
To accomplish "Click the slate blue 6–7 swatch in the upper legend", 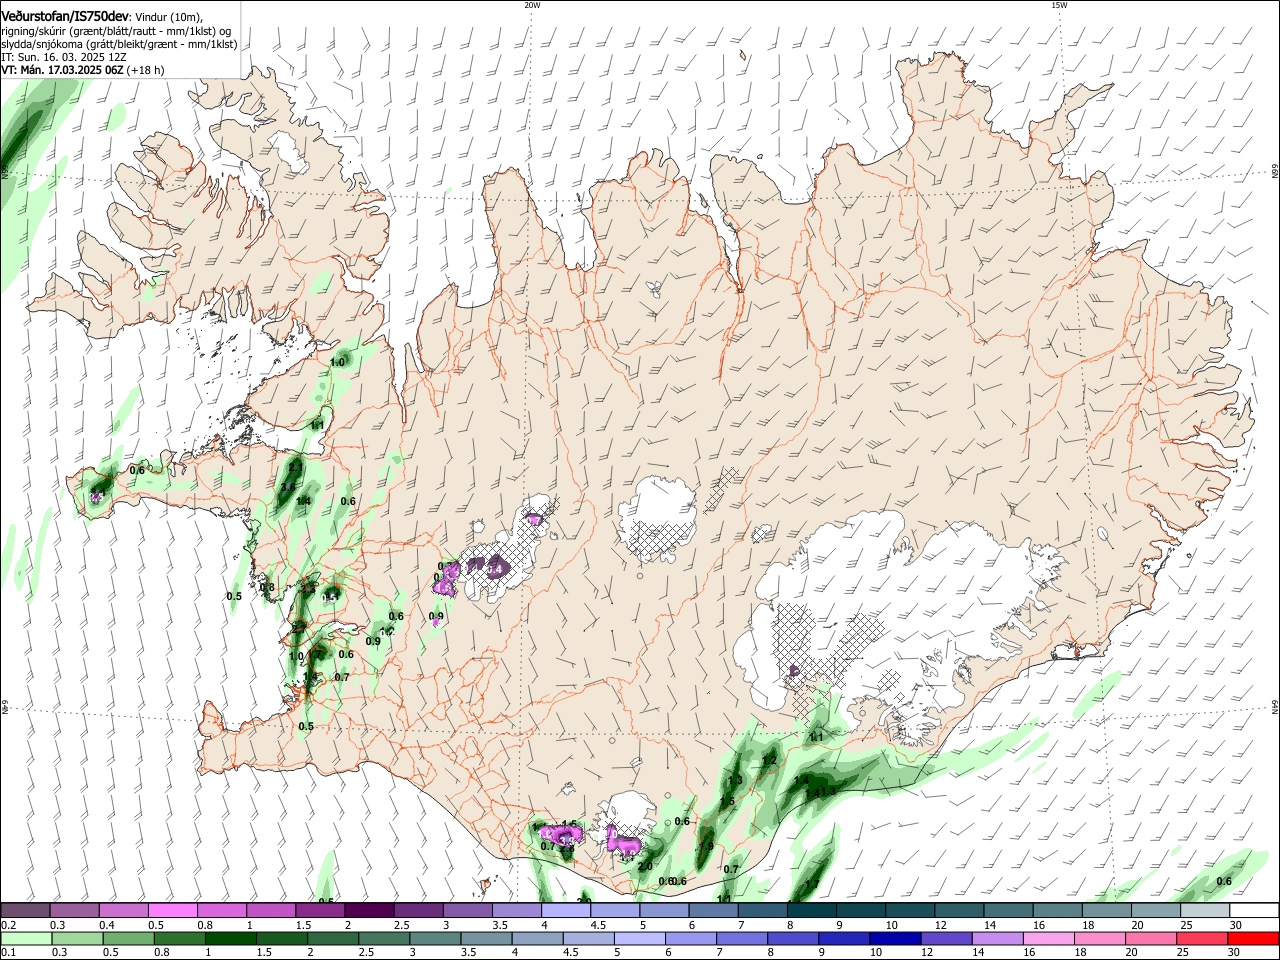I will point(713,910).
